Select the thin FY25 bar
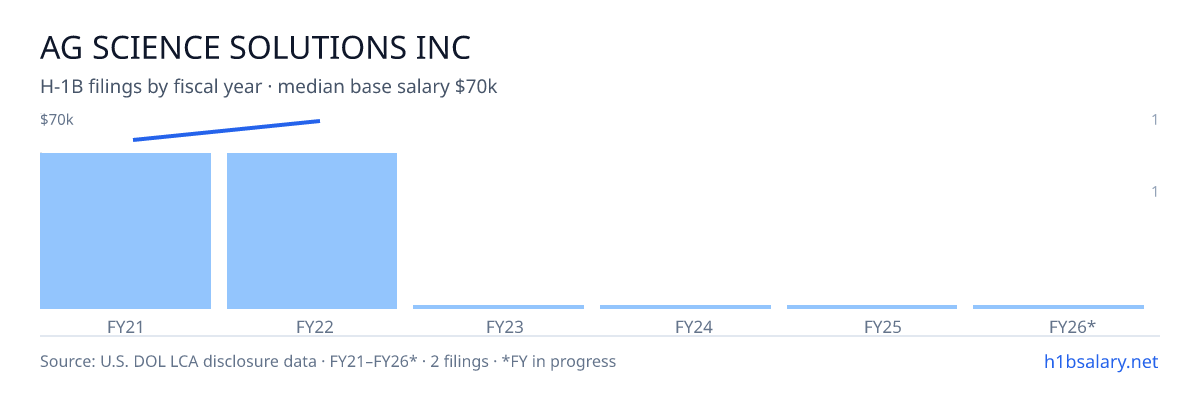 click(872, 307)
